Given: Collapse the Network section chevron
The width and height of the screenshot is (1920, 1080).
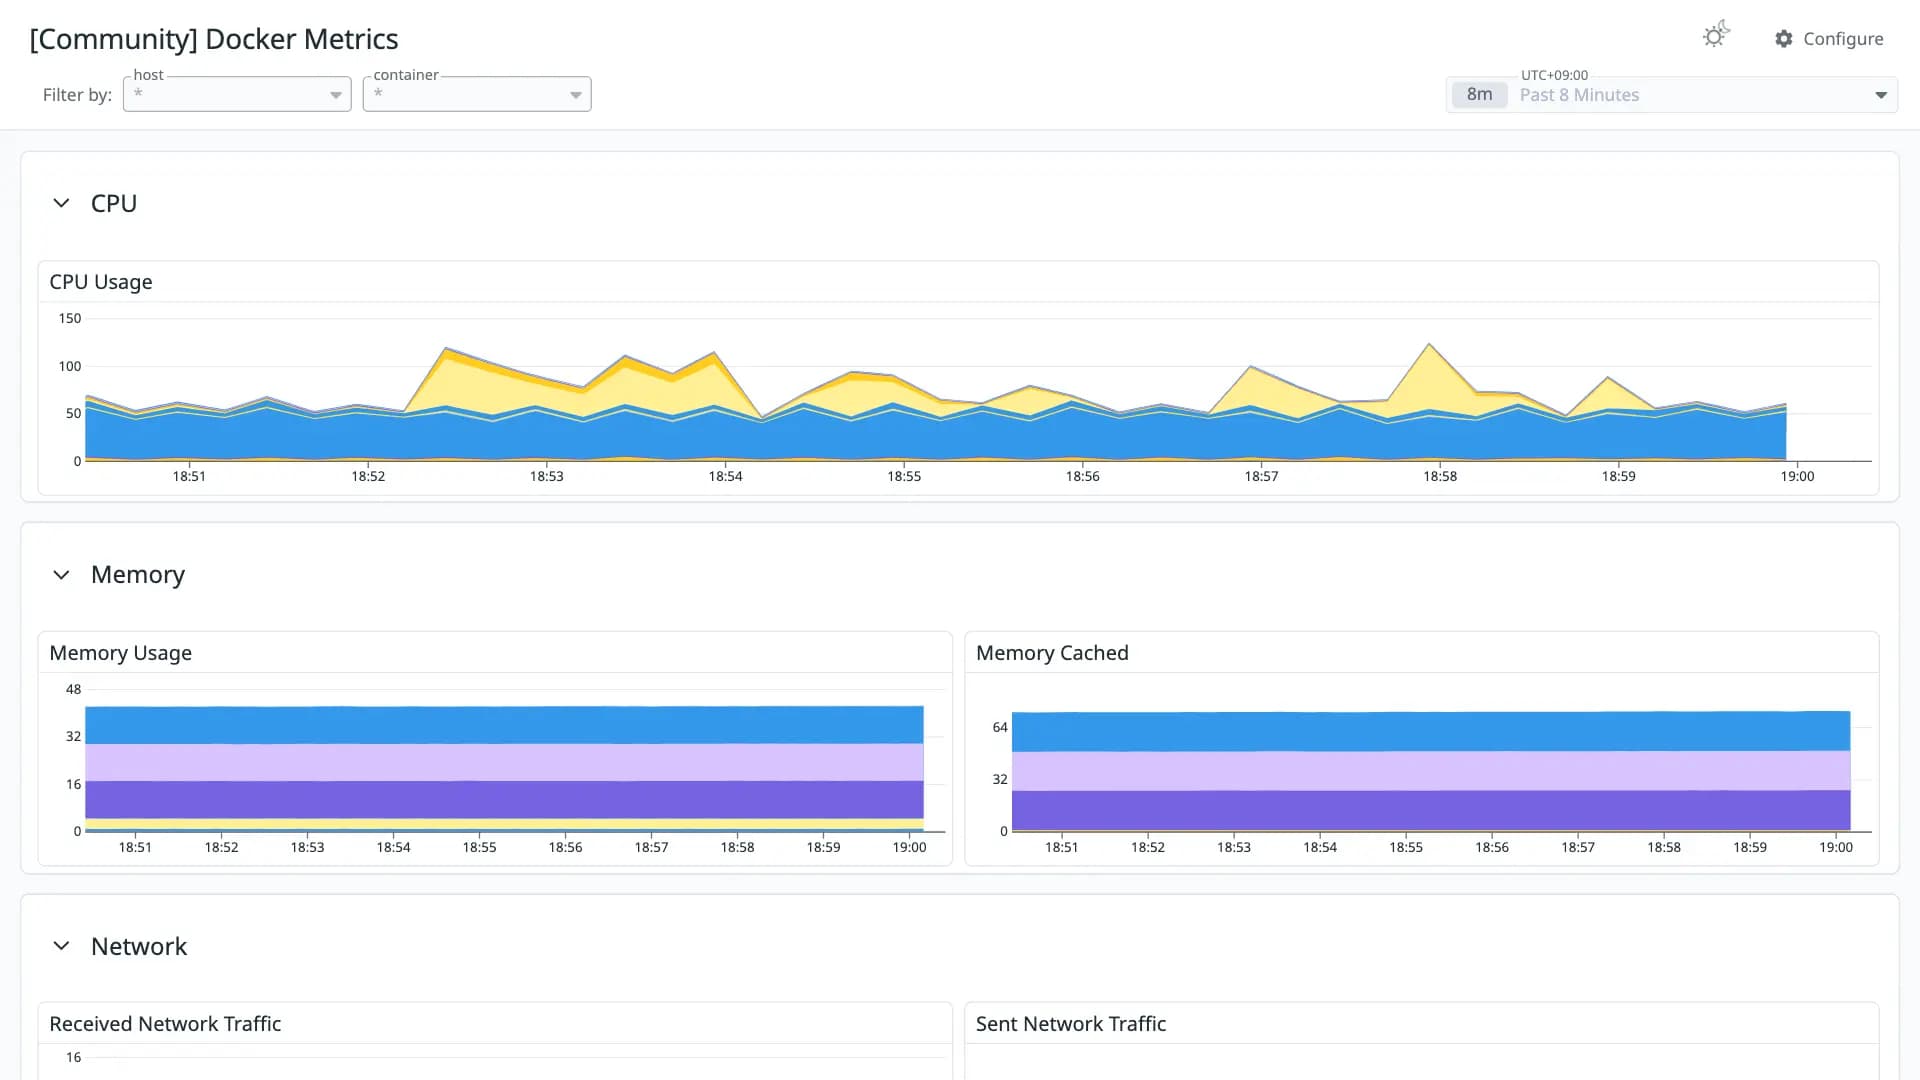Looking at the screenshot, I should 61,946.
